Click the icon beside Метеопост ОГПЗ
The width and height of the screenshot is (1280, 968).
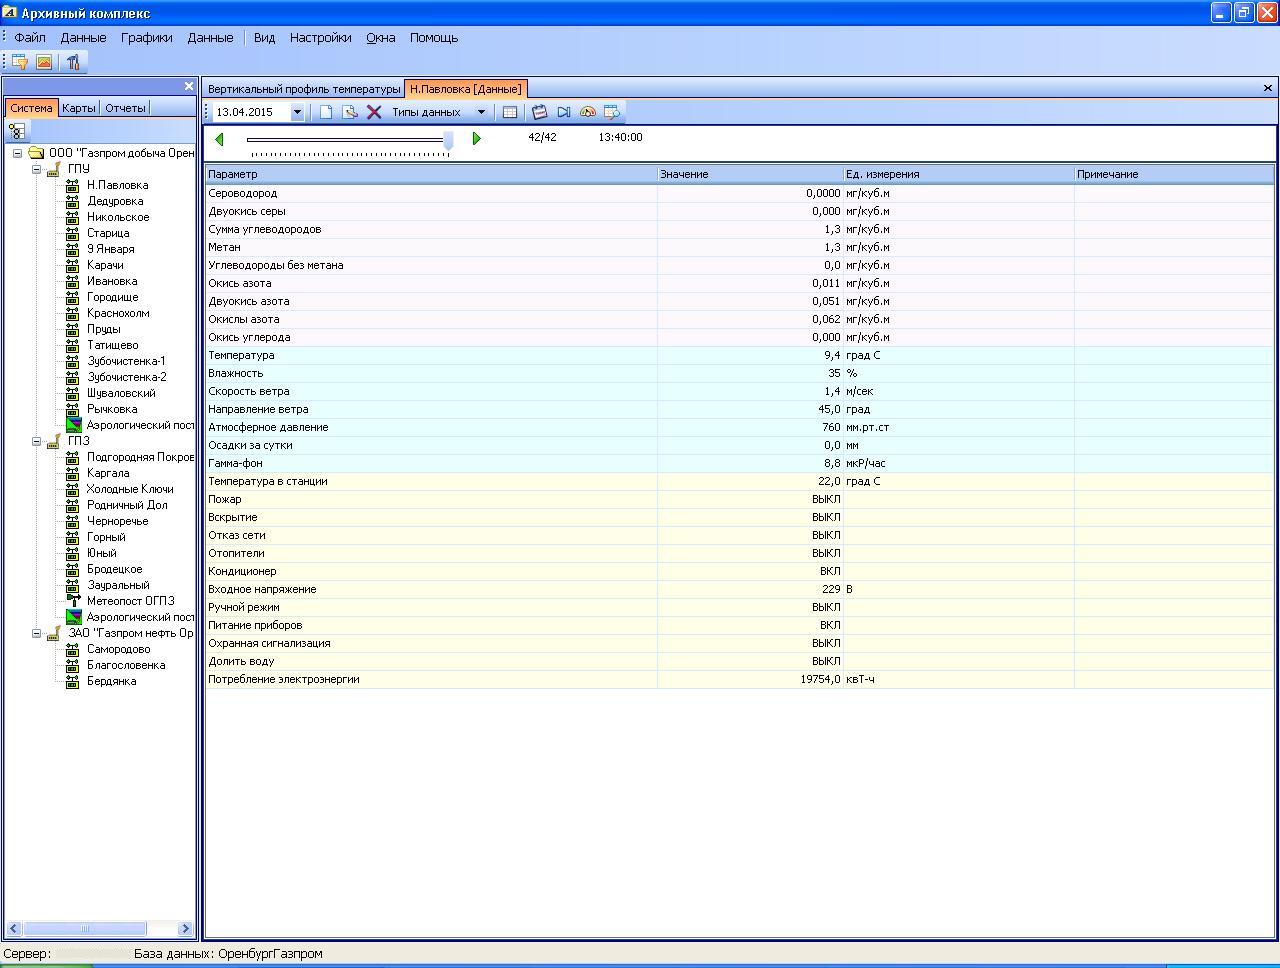coord(73,601)
